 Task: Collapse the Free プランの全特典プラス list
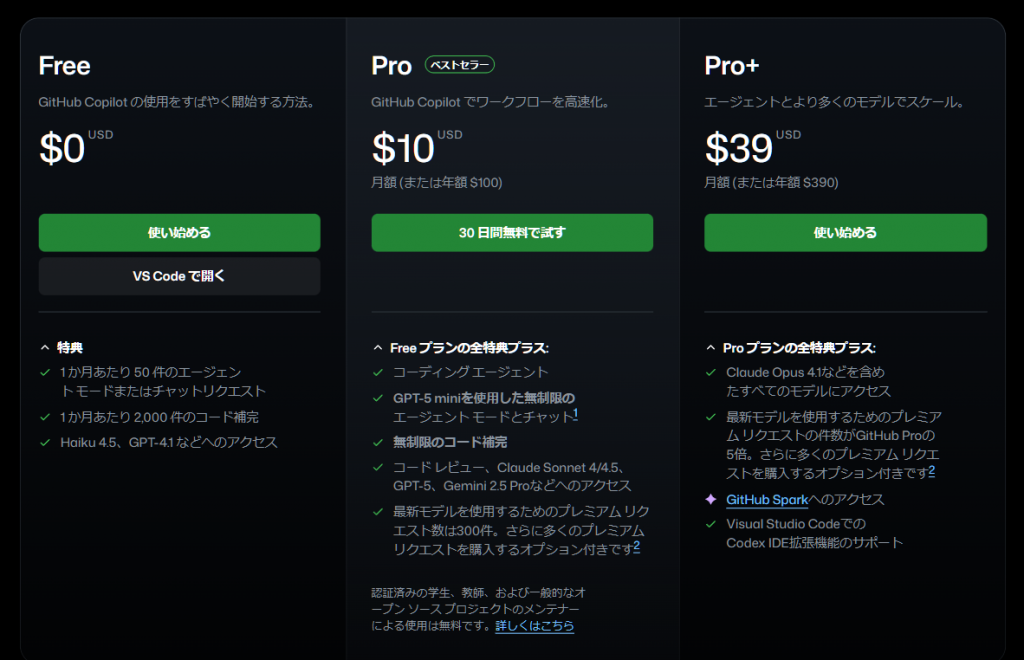point(378,348)
